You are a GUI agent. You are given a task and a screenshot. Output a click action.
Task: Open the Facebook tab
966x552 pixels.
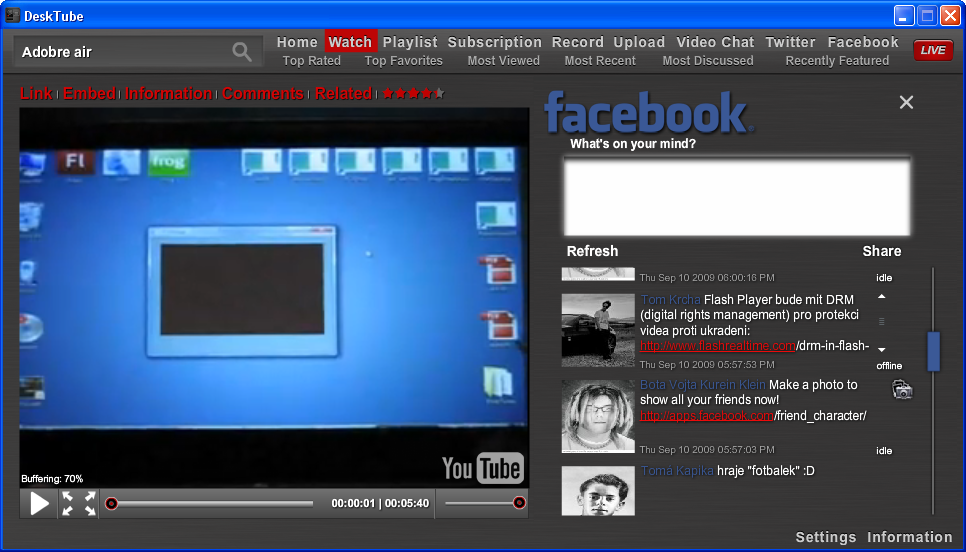click(862, 42)
